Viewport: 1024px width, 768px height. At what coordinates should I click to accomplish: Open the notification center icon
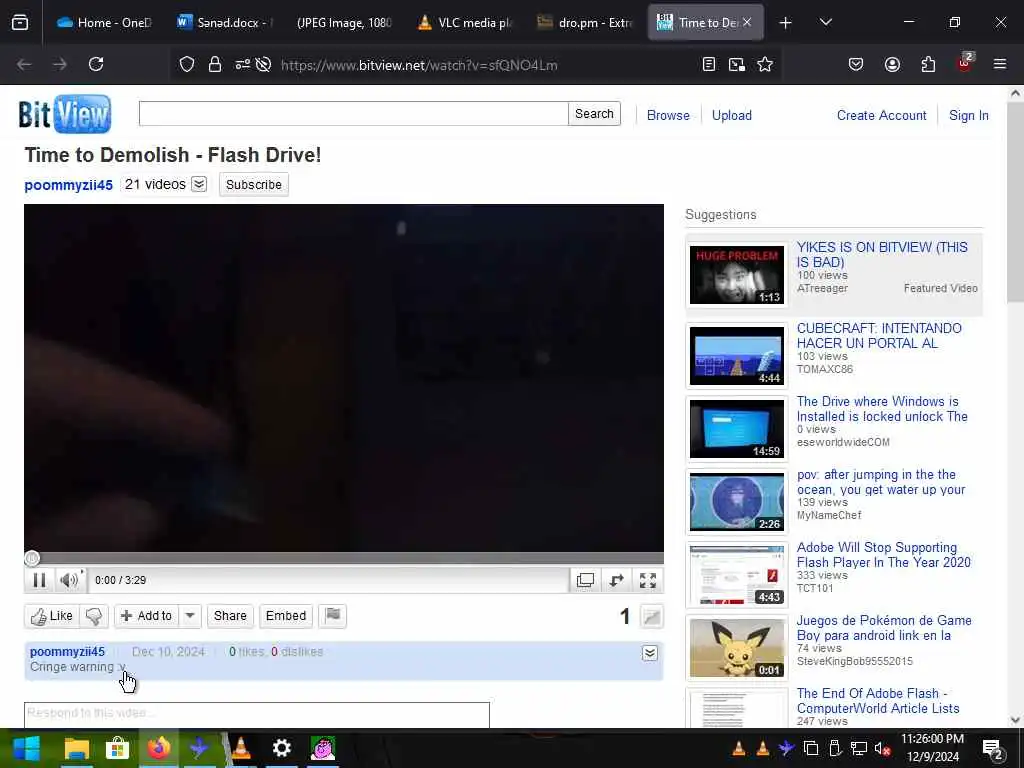coord(992,749)
